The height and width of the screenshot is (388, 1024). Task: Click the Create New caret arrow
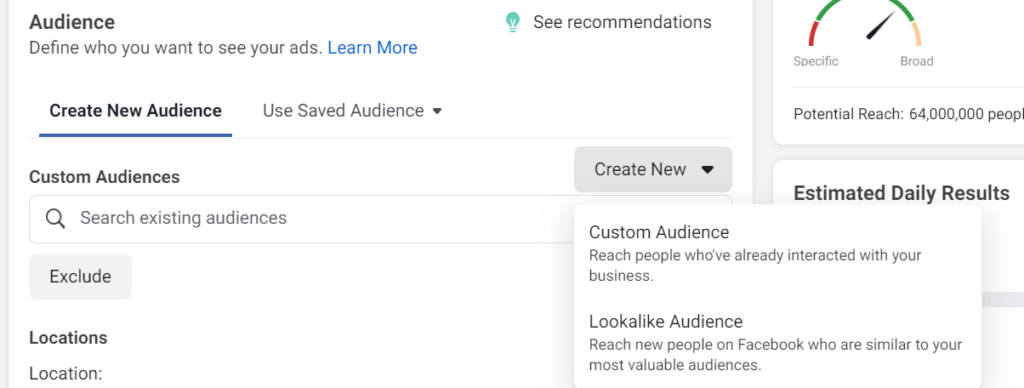pos(707,170)
